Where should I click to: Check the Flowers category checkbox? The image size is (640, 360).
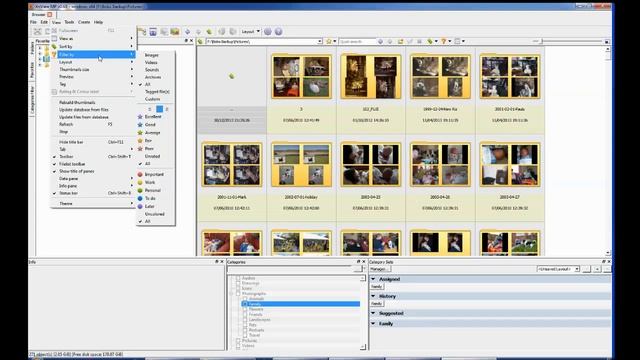click(x=245, y=309)
